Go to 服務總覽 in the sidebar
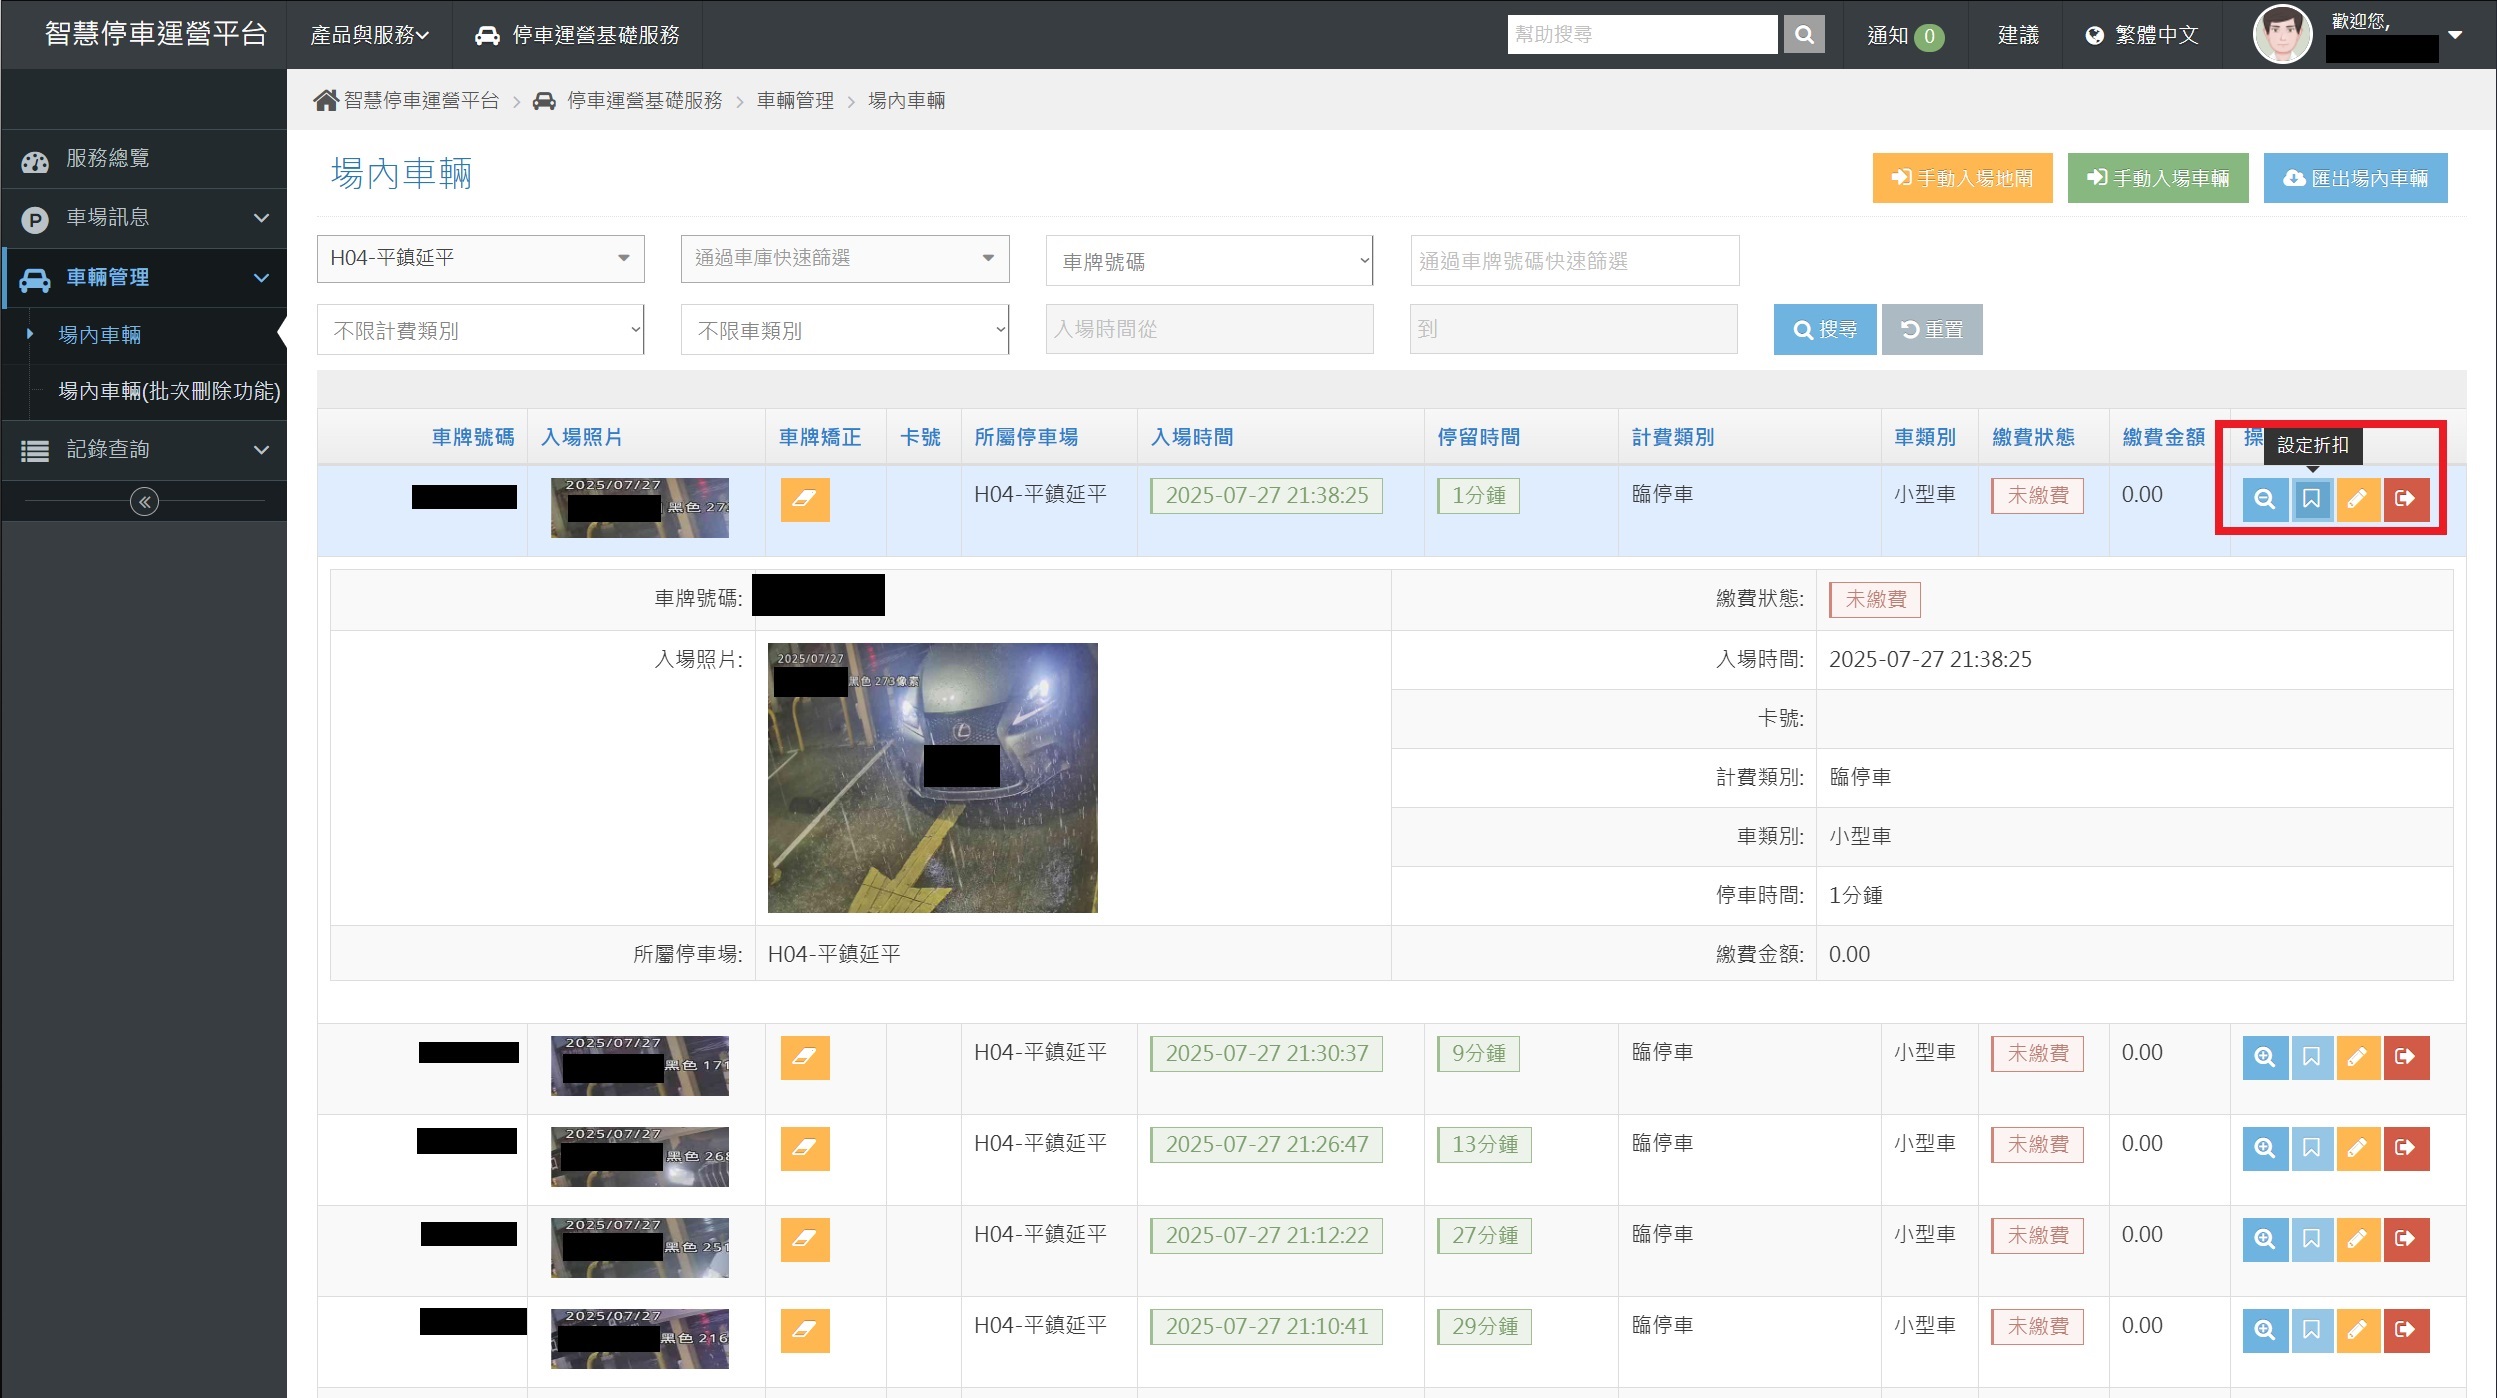This screenshot has height=1398, width=2497. 144,159
